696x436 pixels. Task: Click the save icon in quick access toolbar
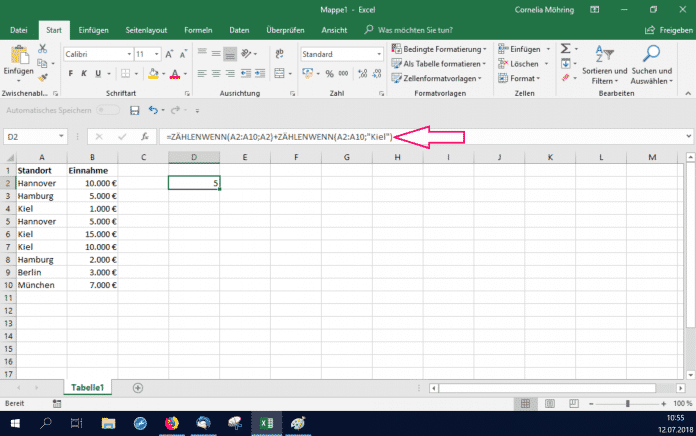128,110
